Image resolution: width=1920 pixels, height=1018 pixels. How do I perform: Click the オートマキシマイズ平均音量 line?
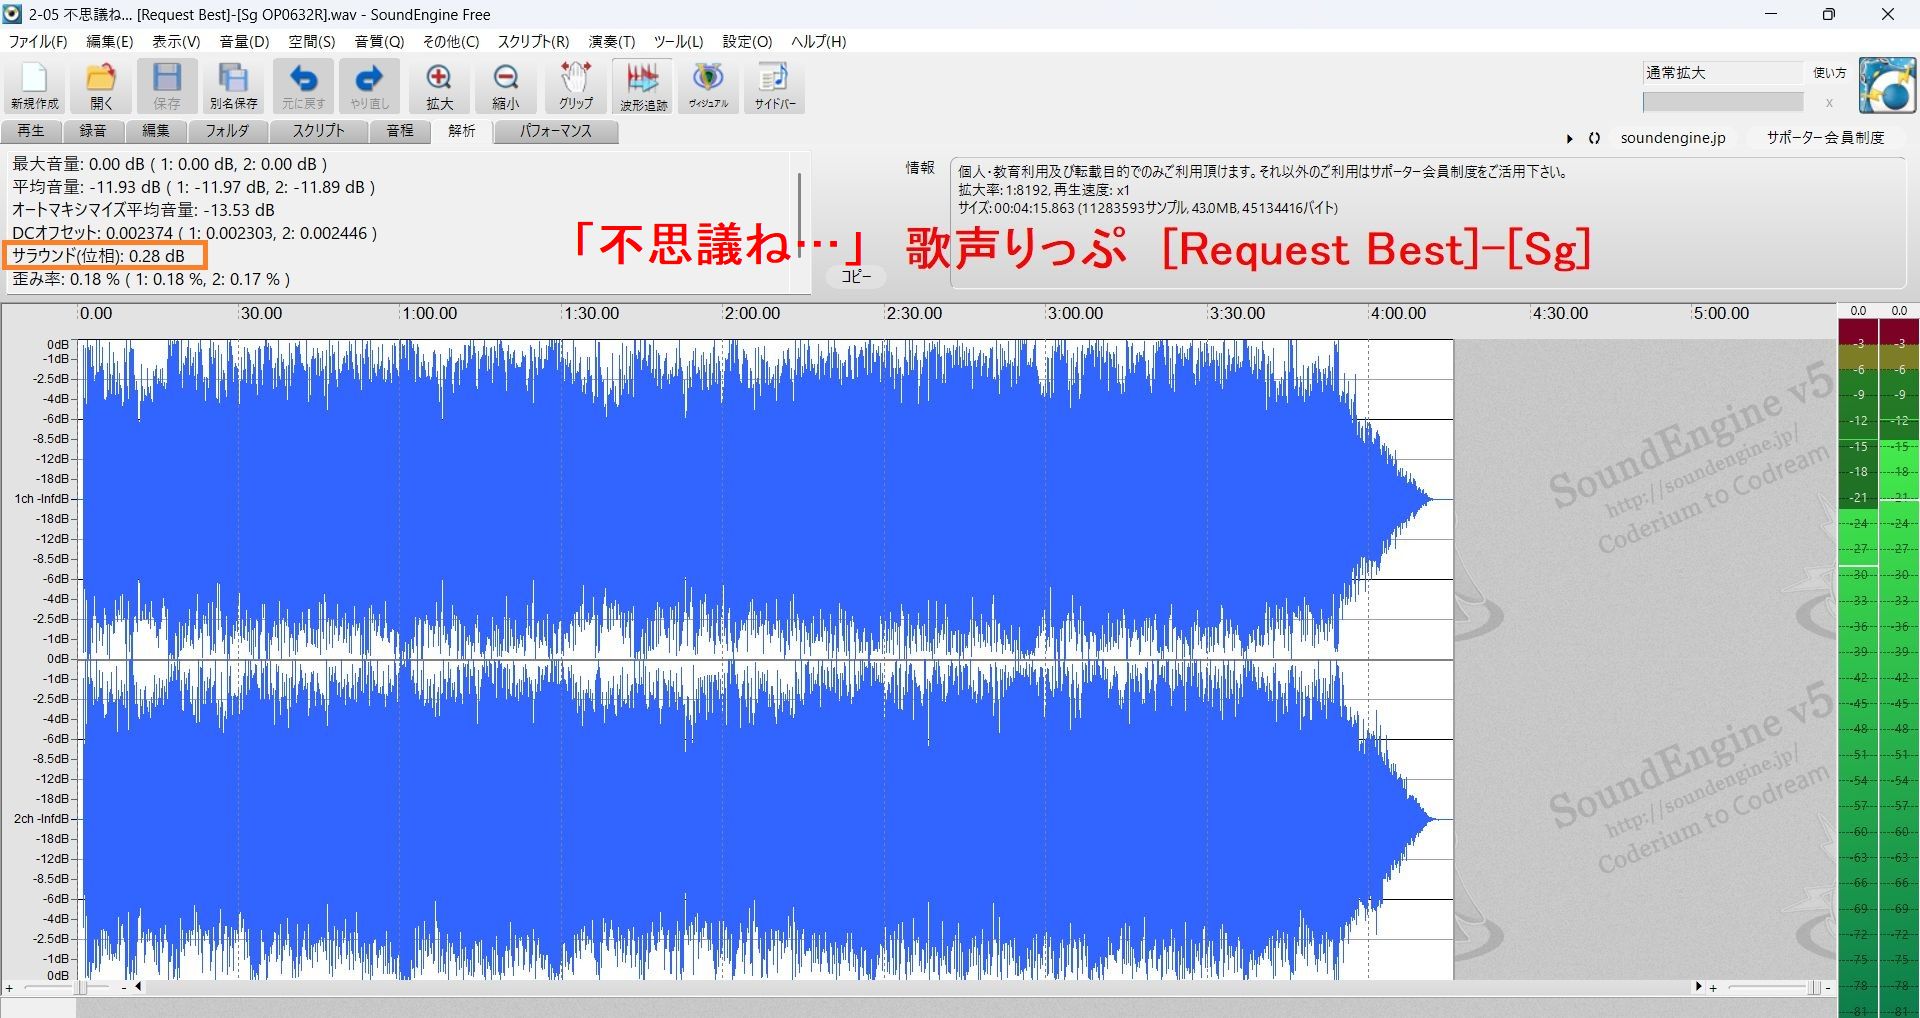tap(143, 210)
